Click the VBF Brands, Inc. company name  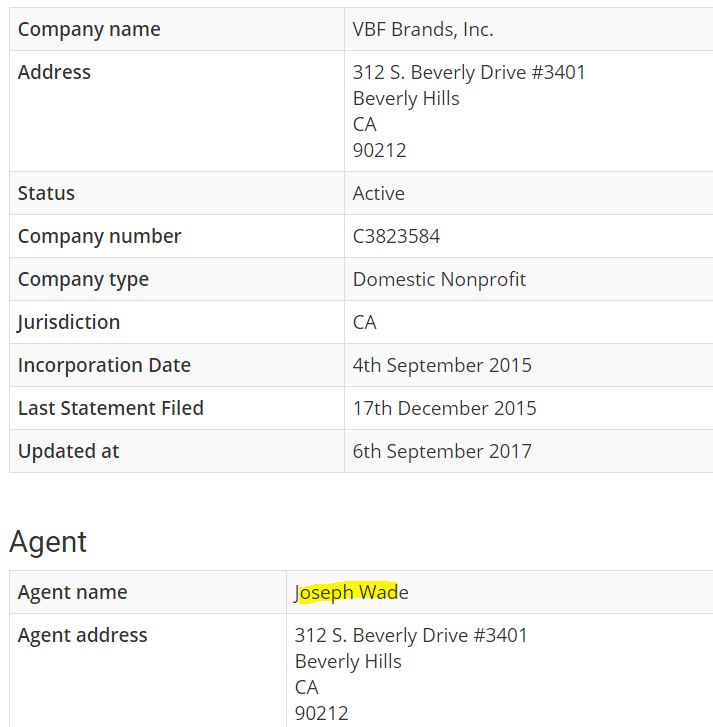(423, 29)
